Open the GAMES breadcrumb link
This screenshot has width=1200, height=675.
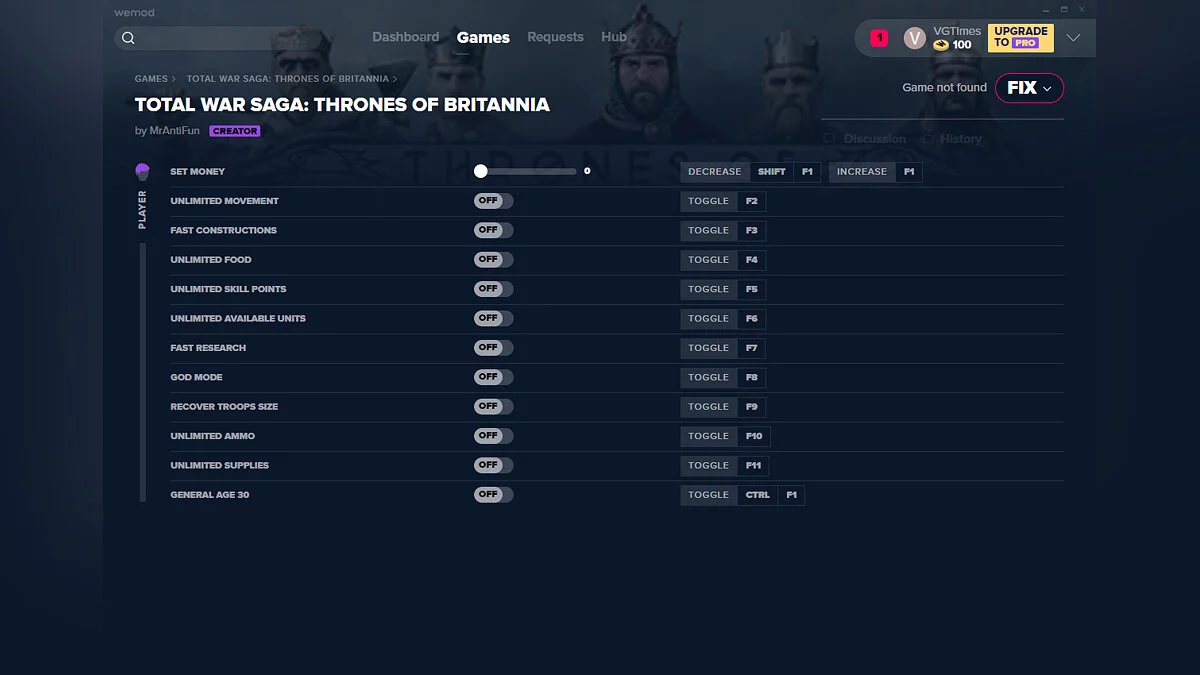[152, 78]
